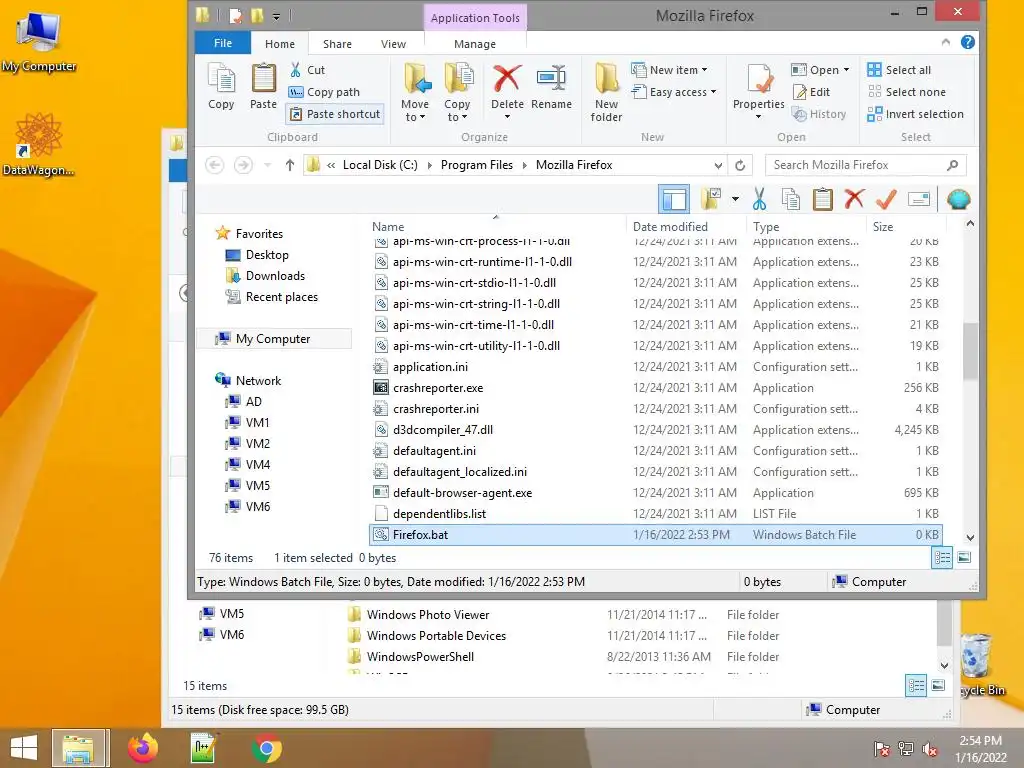This screenshot has width=1024, height=768.
Task: Launch Chrome from the taskbar
Action: click(x=266, y=748)
